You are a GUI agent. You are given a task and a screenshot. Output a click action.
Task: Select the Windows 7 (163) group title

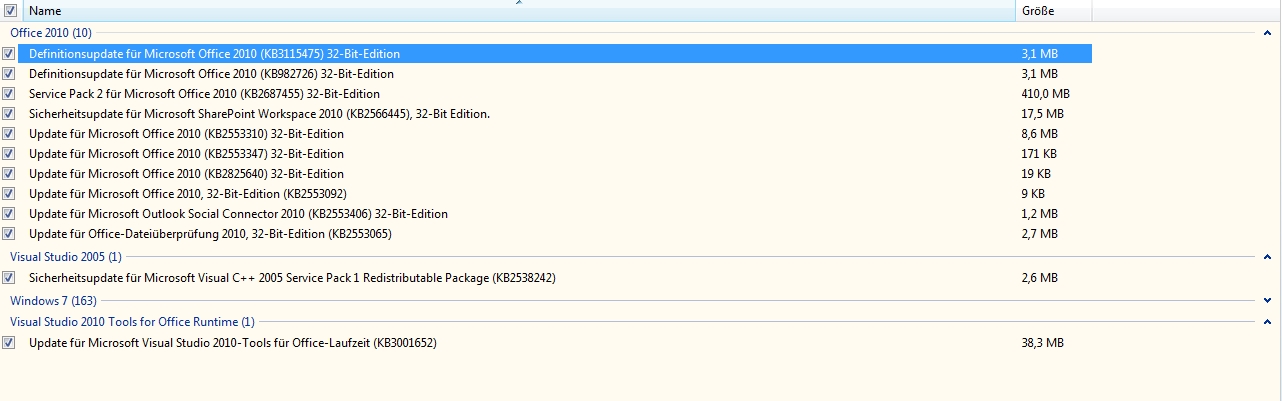pos(53,300)
